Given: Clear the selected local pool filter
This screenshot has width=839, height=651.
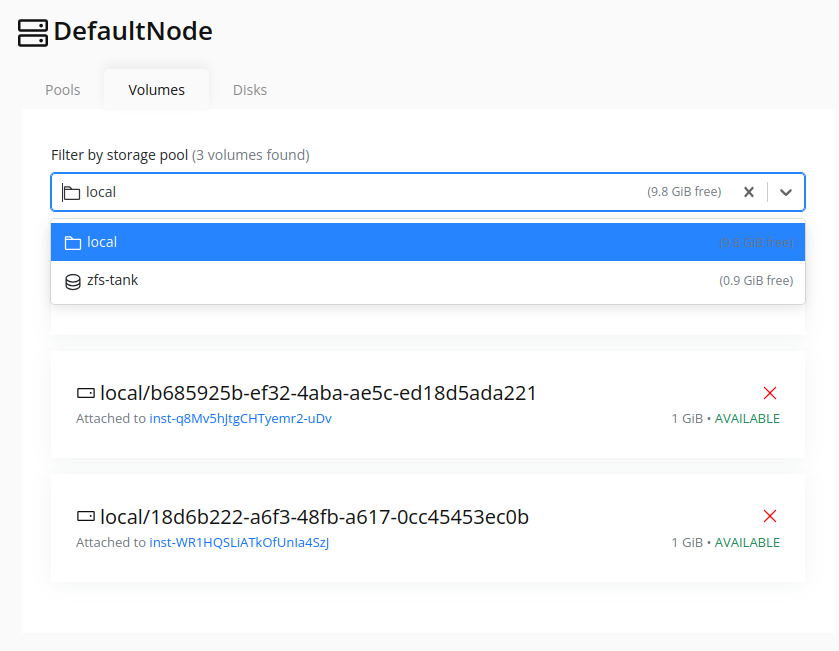Looking at the screenshot, I should pyautogui.click(x=749, y=192).
